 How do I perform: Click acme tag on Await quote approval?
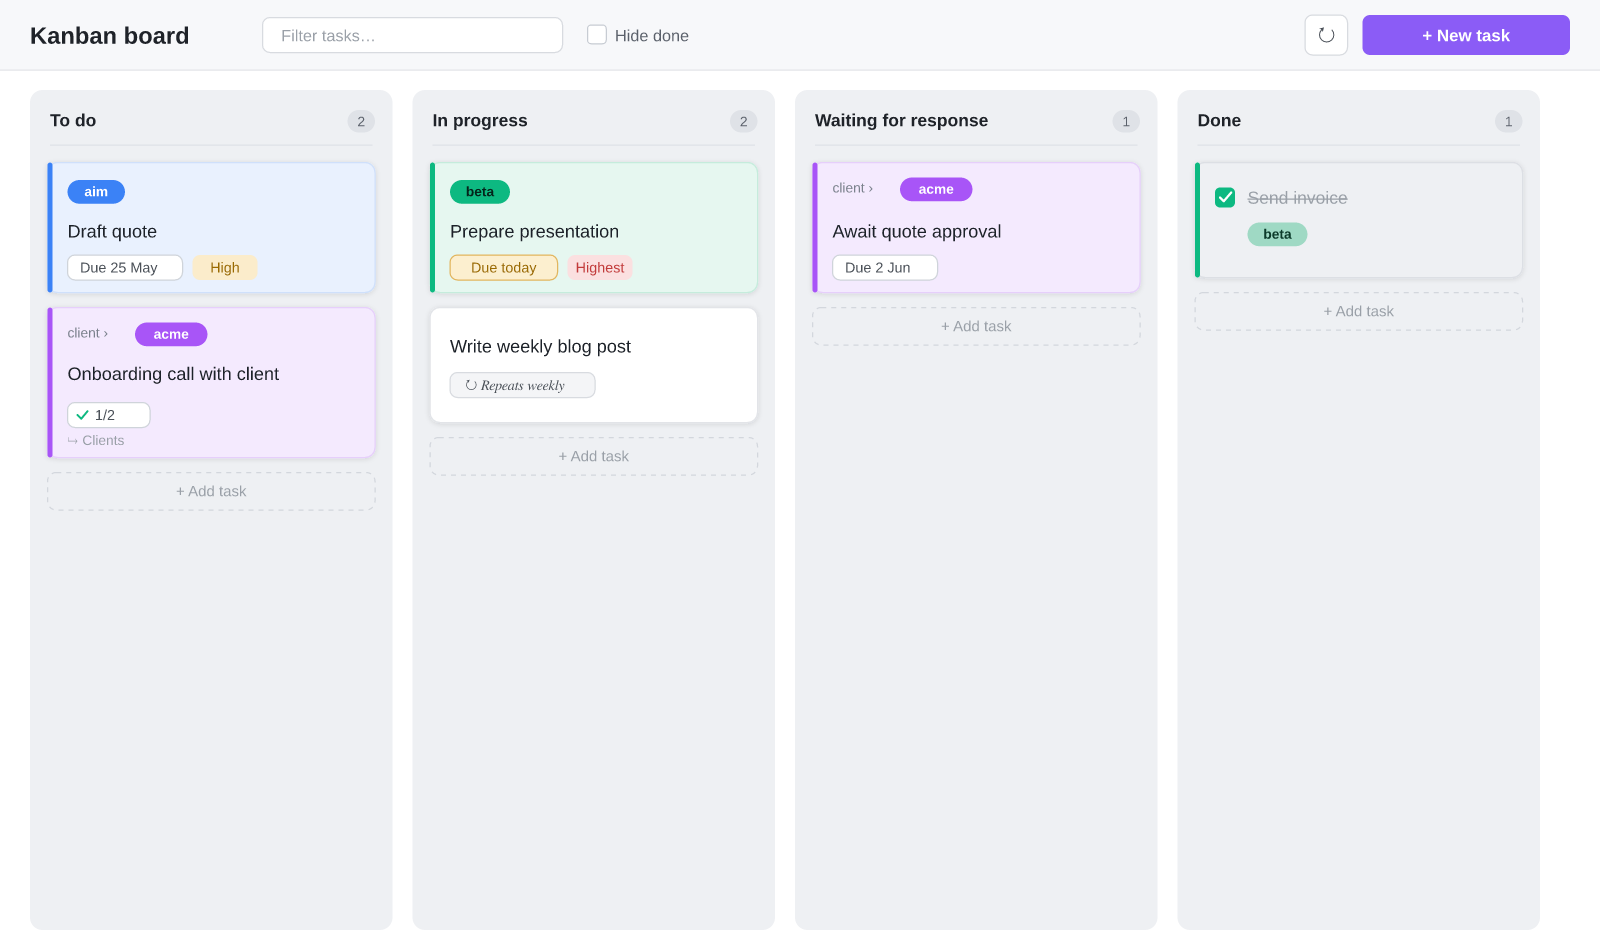[x=936, y=189]
